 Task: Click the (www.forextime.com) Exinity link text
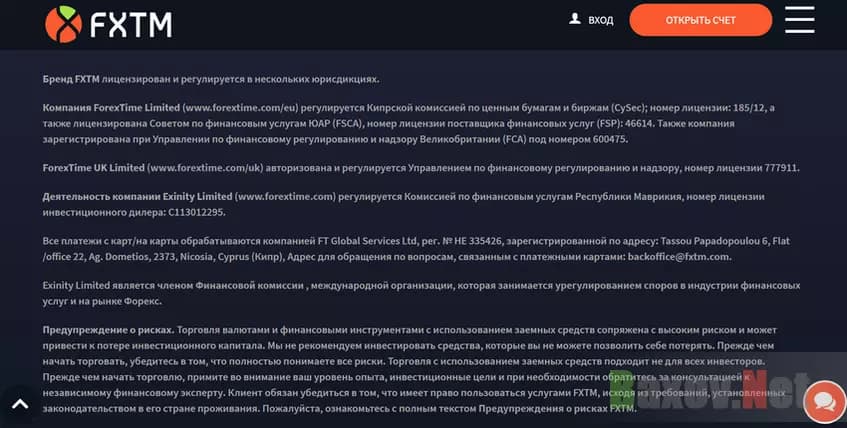pos(285,197)
